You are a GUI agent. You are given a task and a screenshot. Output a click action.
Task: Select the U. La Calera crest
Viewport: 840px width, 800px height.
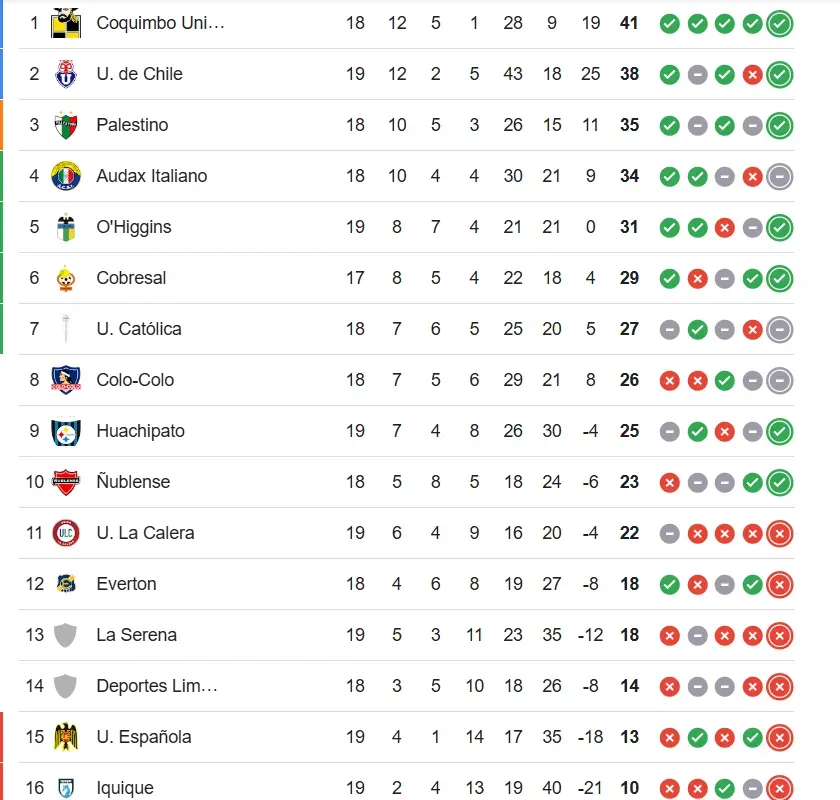tap(66, 533)
